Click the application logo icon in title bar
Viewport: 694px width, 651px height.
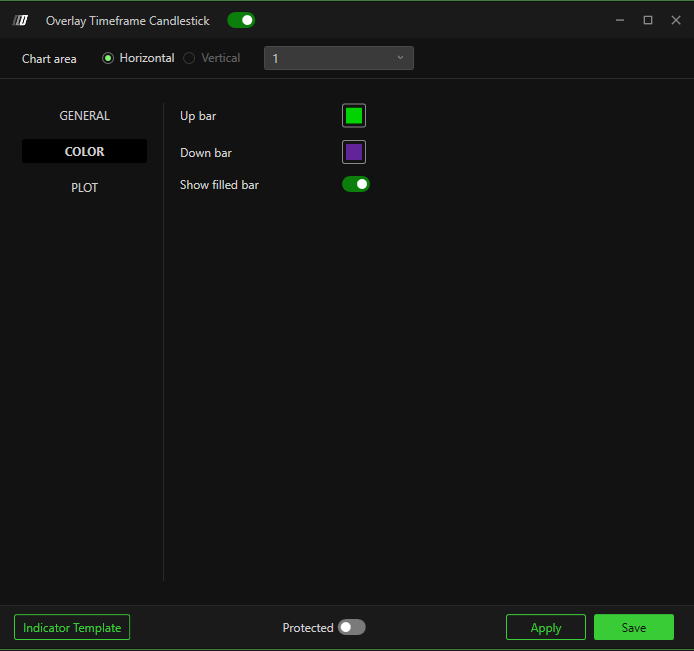pos(19,20)
